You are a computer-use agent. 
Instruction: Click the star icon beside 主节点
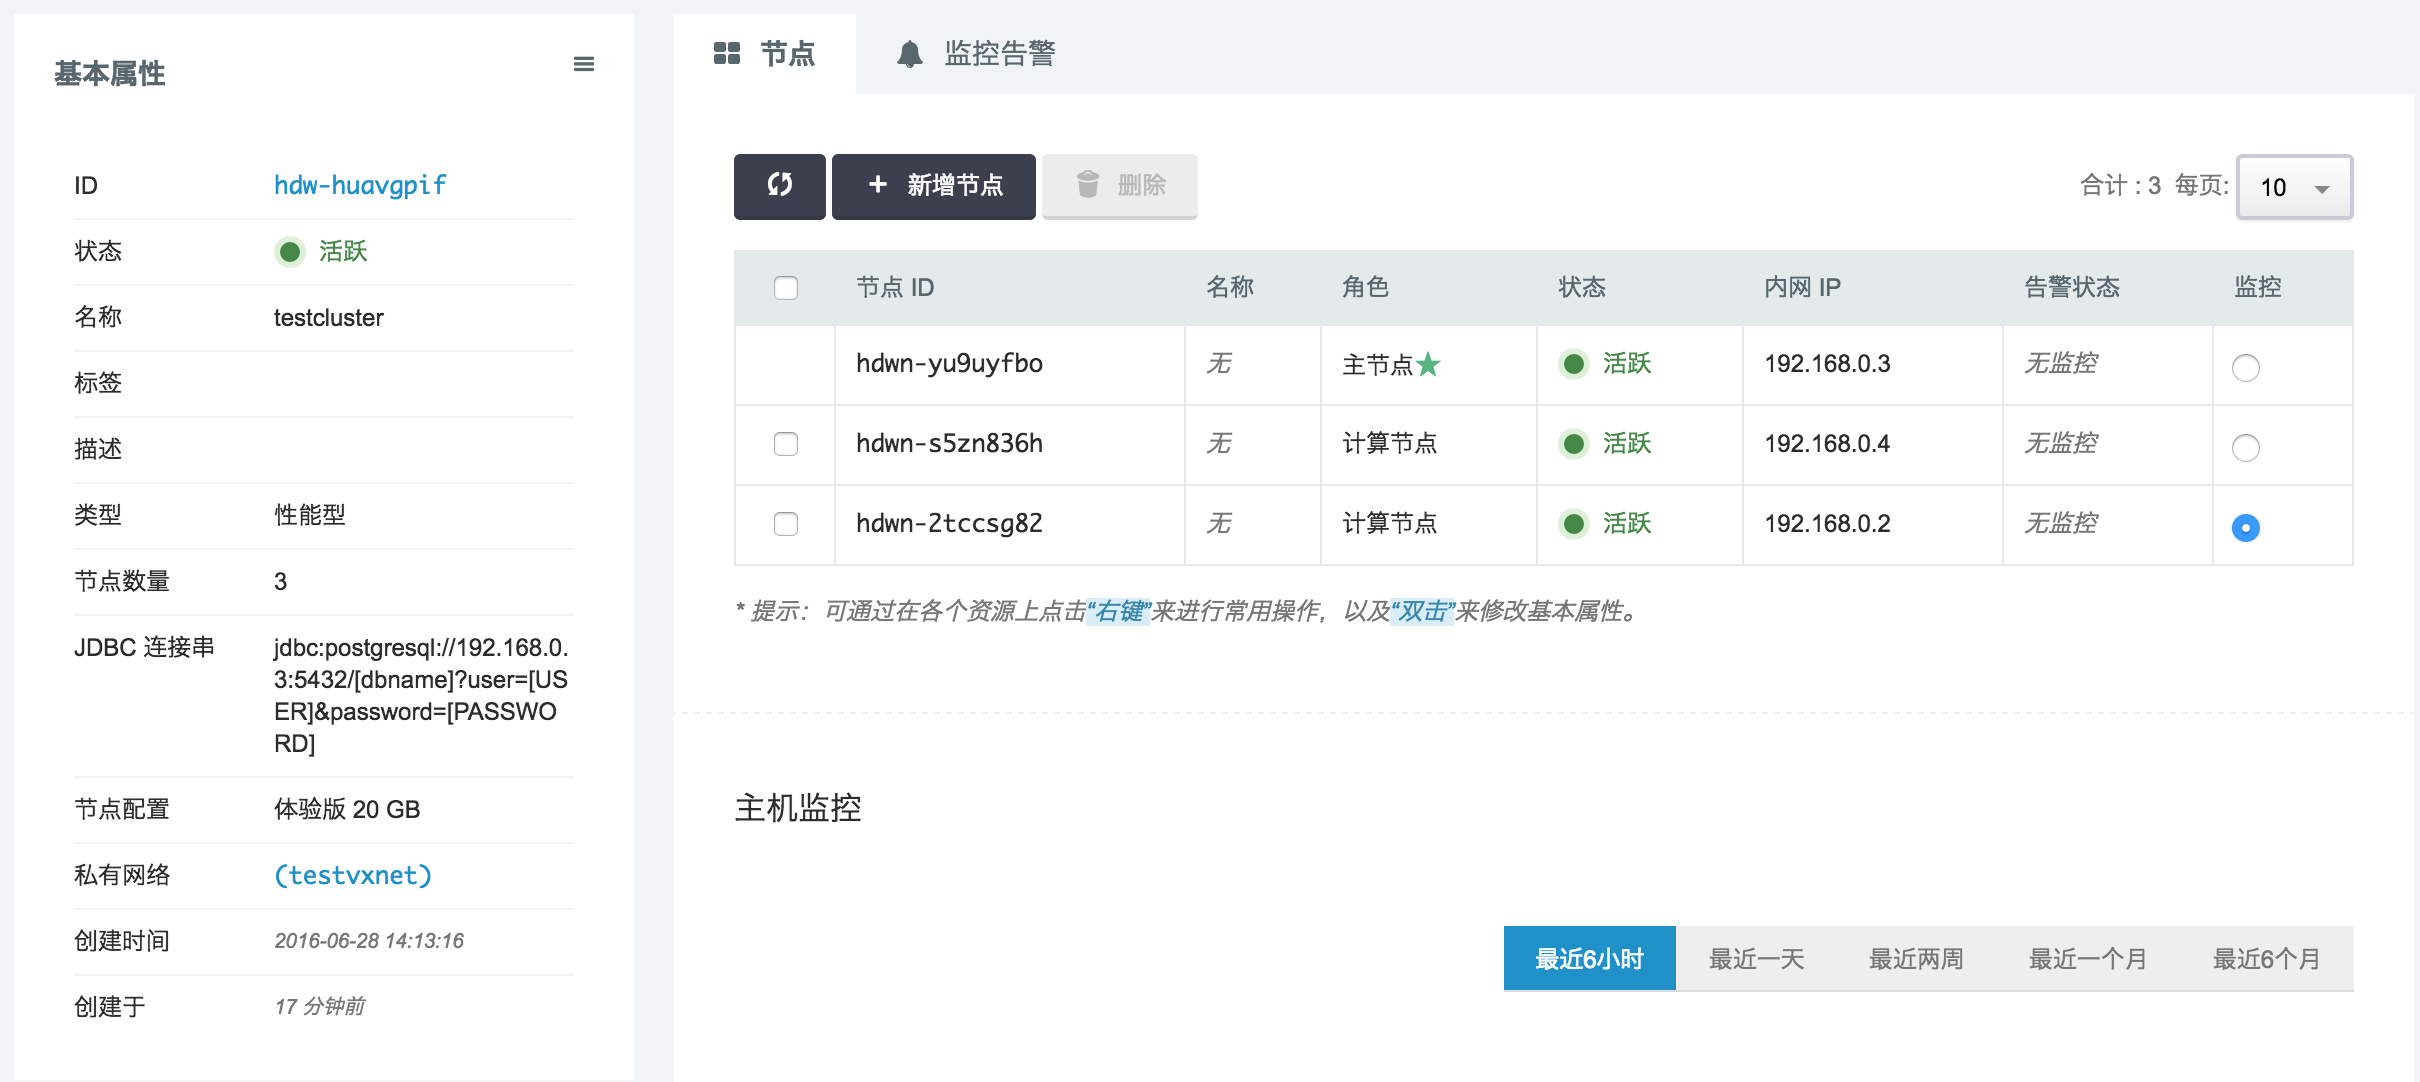[x=1428, y=364]
